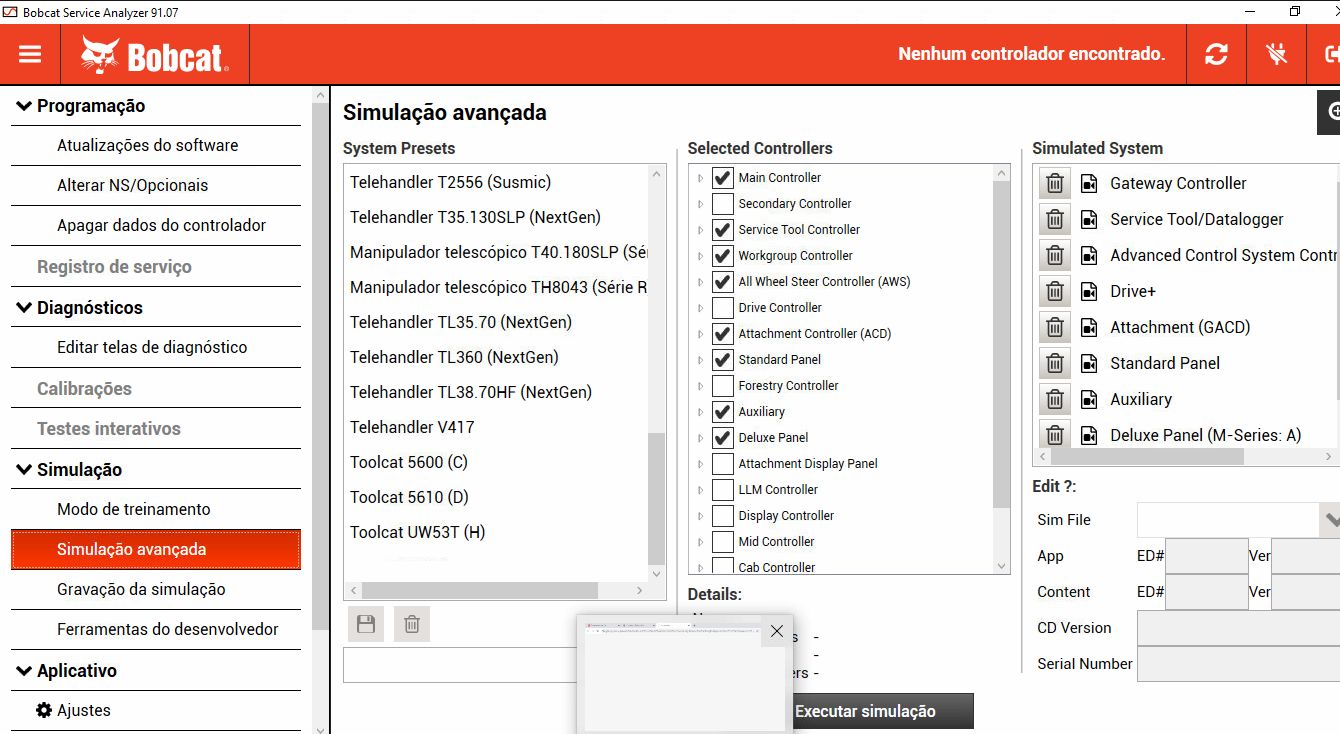Toggle All Wheel Steer Controller checkbox
This screenshot has width=1340, height=734.
click(723, 282)
